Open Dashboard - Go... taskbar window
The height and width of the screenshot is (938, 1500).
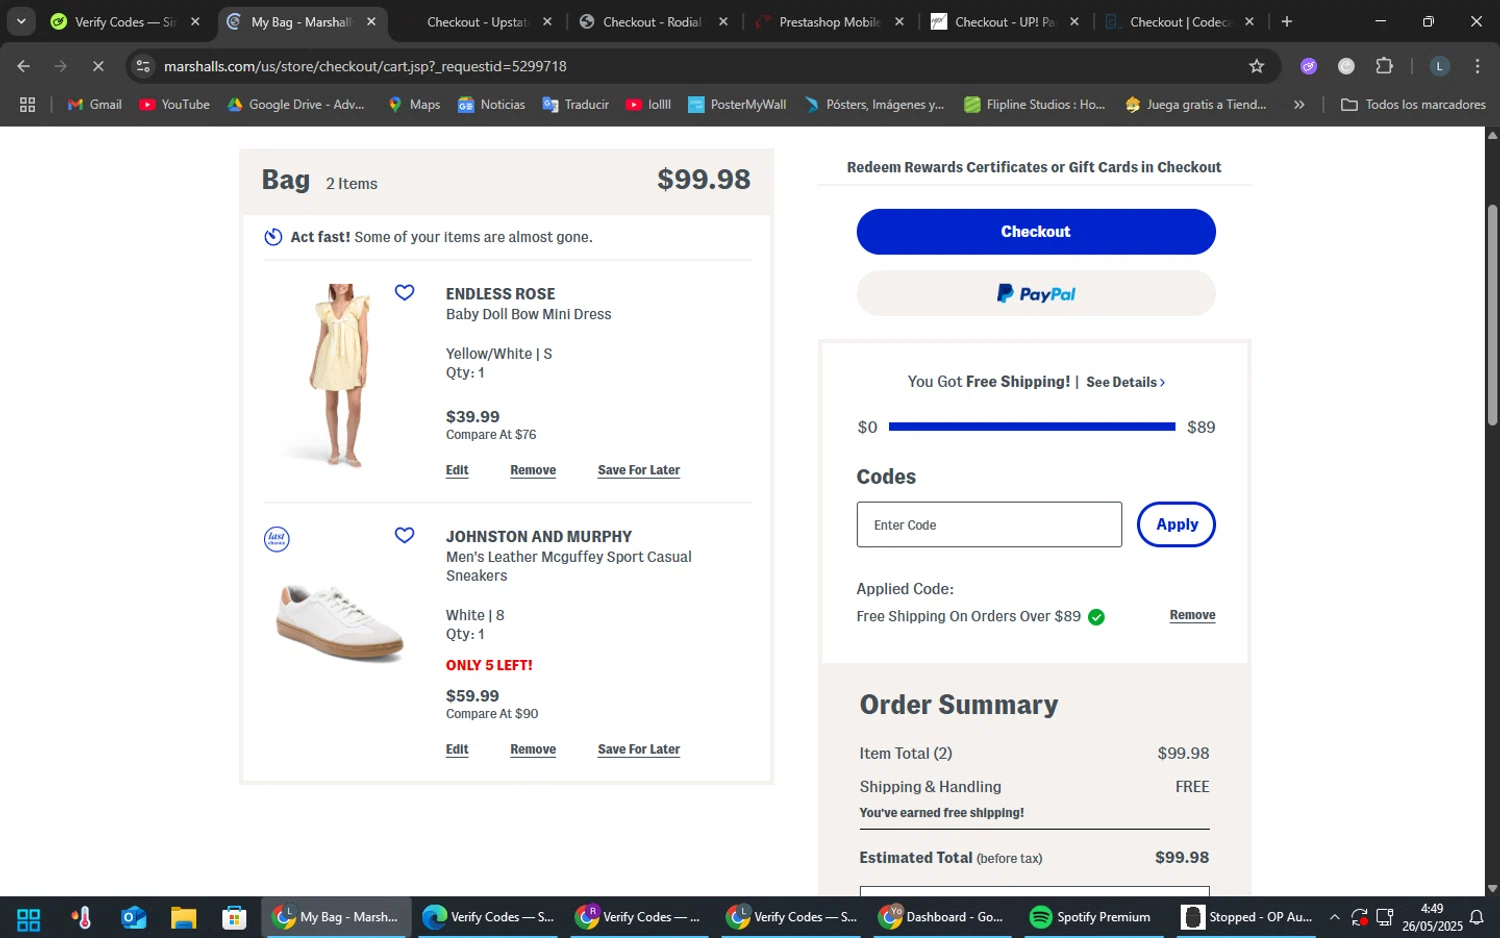[942, 917]
